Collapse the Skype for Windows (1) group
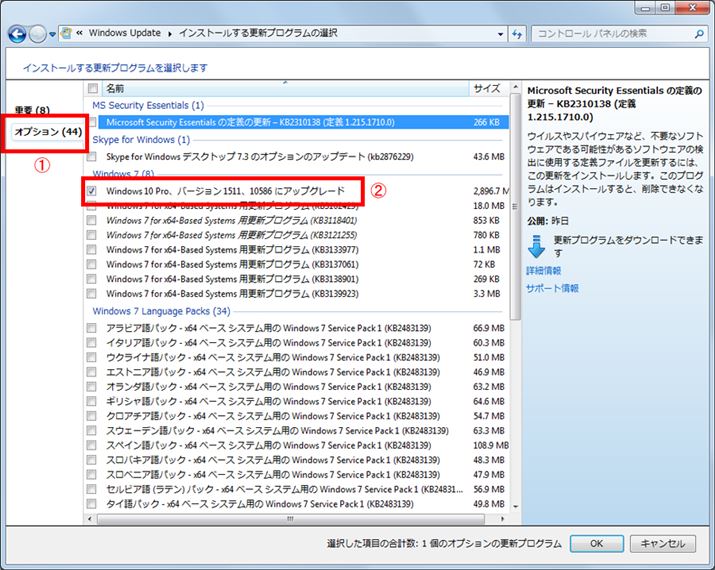The image size is (715, 570). [x=141, y=140]
